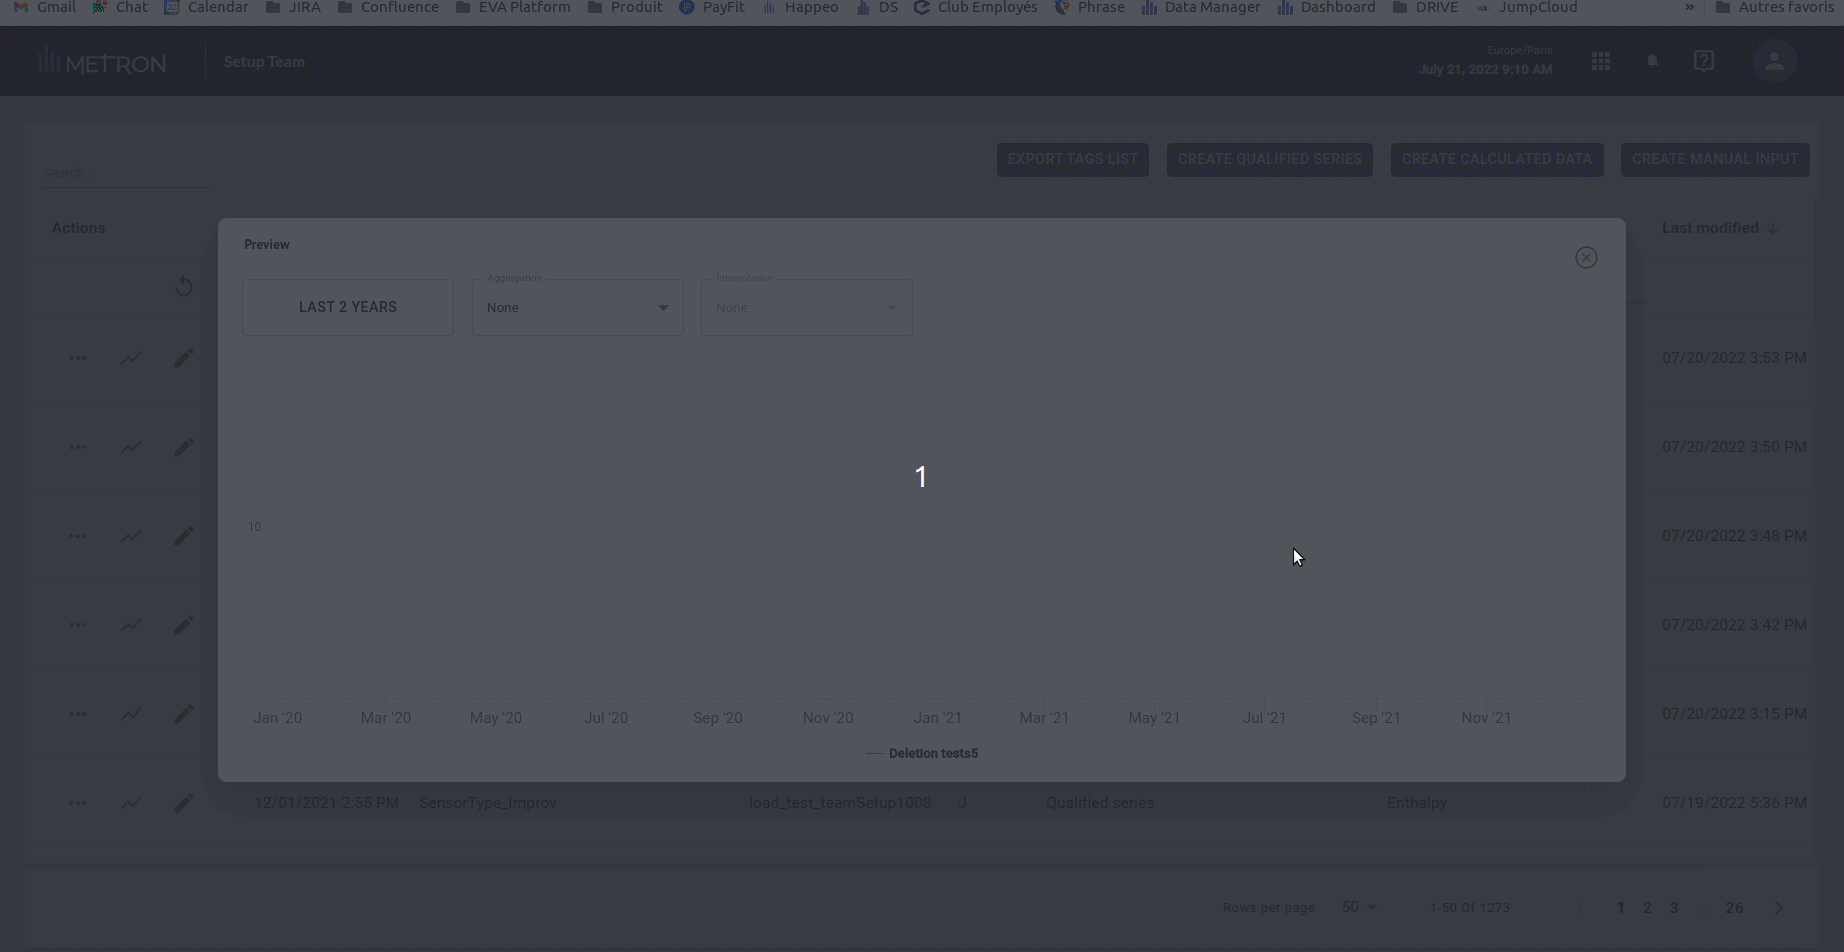Click the LAST 2 YEARS button

pyautogui.click(x=348, y=307)
